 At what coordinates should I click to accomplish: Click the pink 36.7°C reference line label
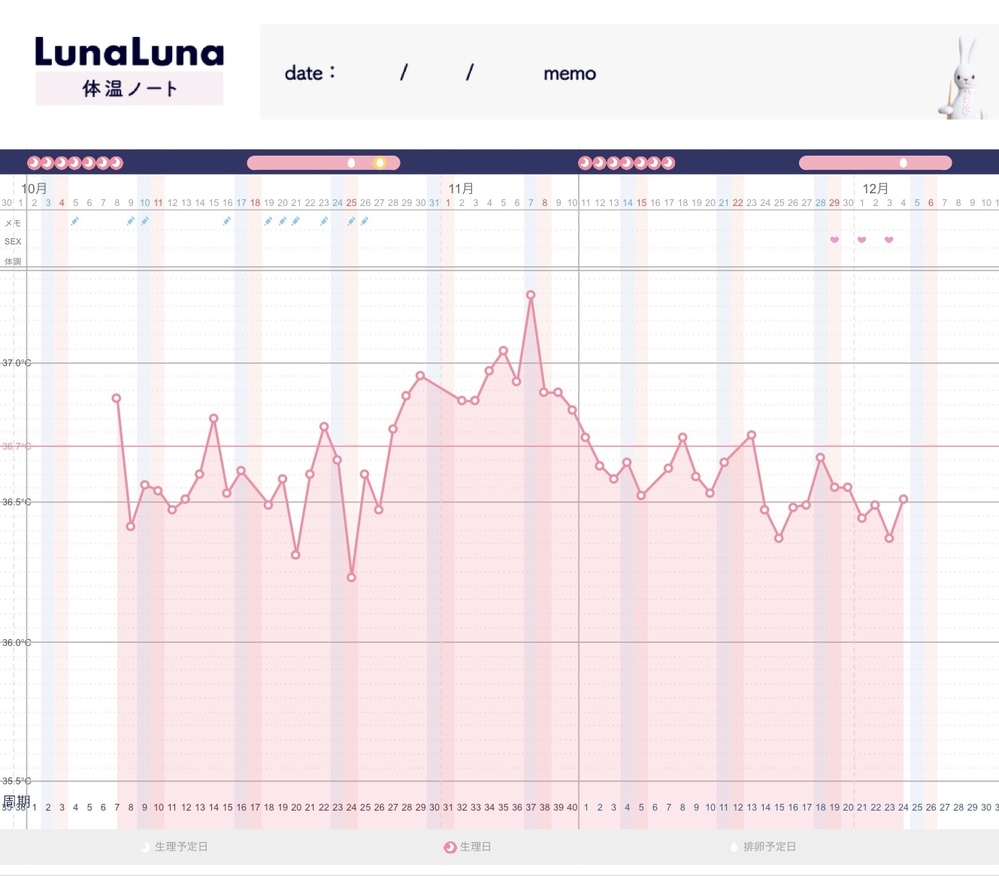(x=16, y=447)
